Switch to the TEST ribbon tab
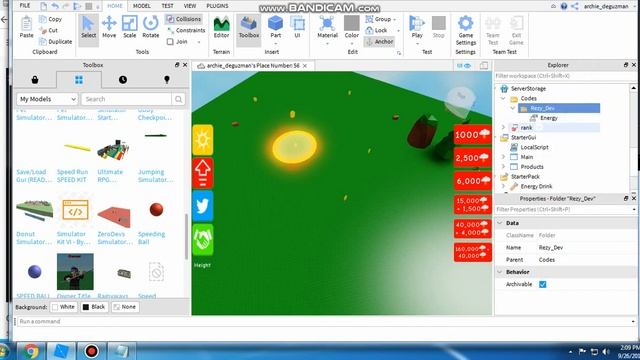Screen dimensions: 640x360 pyautogui.click(x=167, y=6)
